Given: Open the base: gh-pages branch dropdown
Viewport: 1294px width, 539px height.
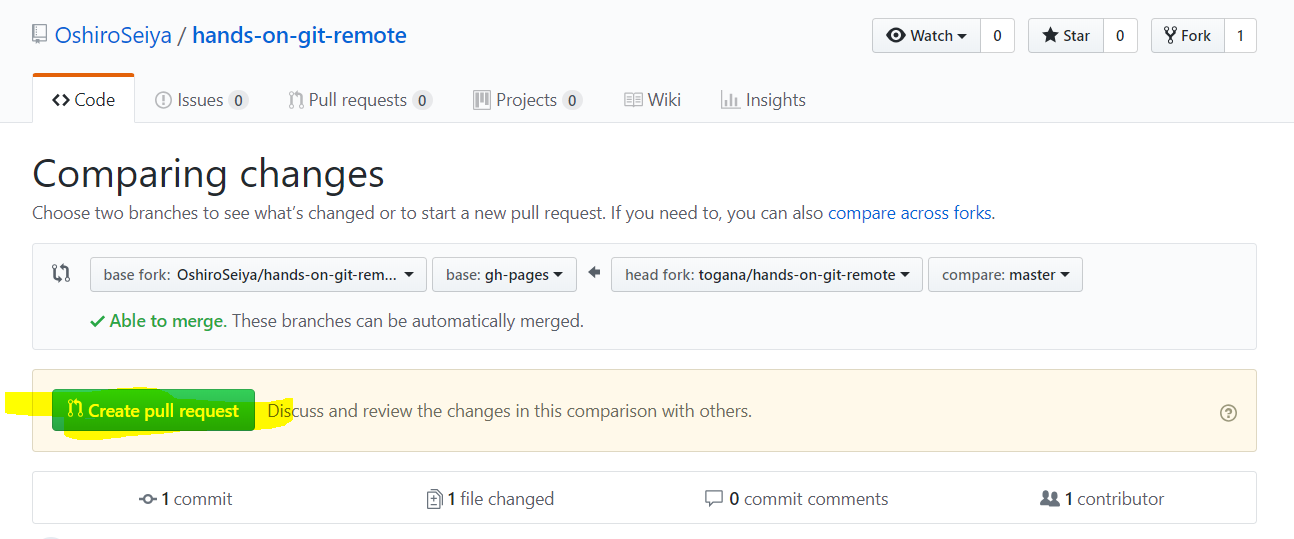Looking at the screenshot, I should (x=504, y=274).
